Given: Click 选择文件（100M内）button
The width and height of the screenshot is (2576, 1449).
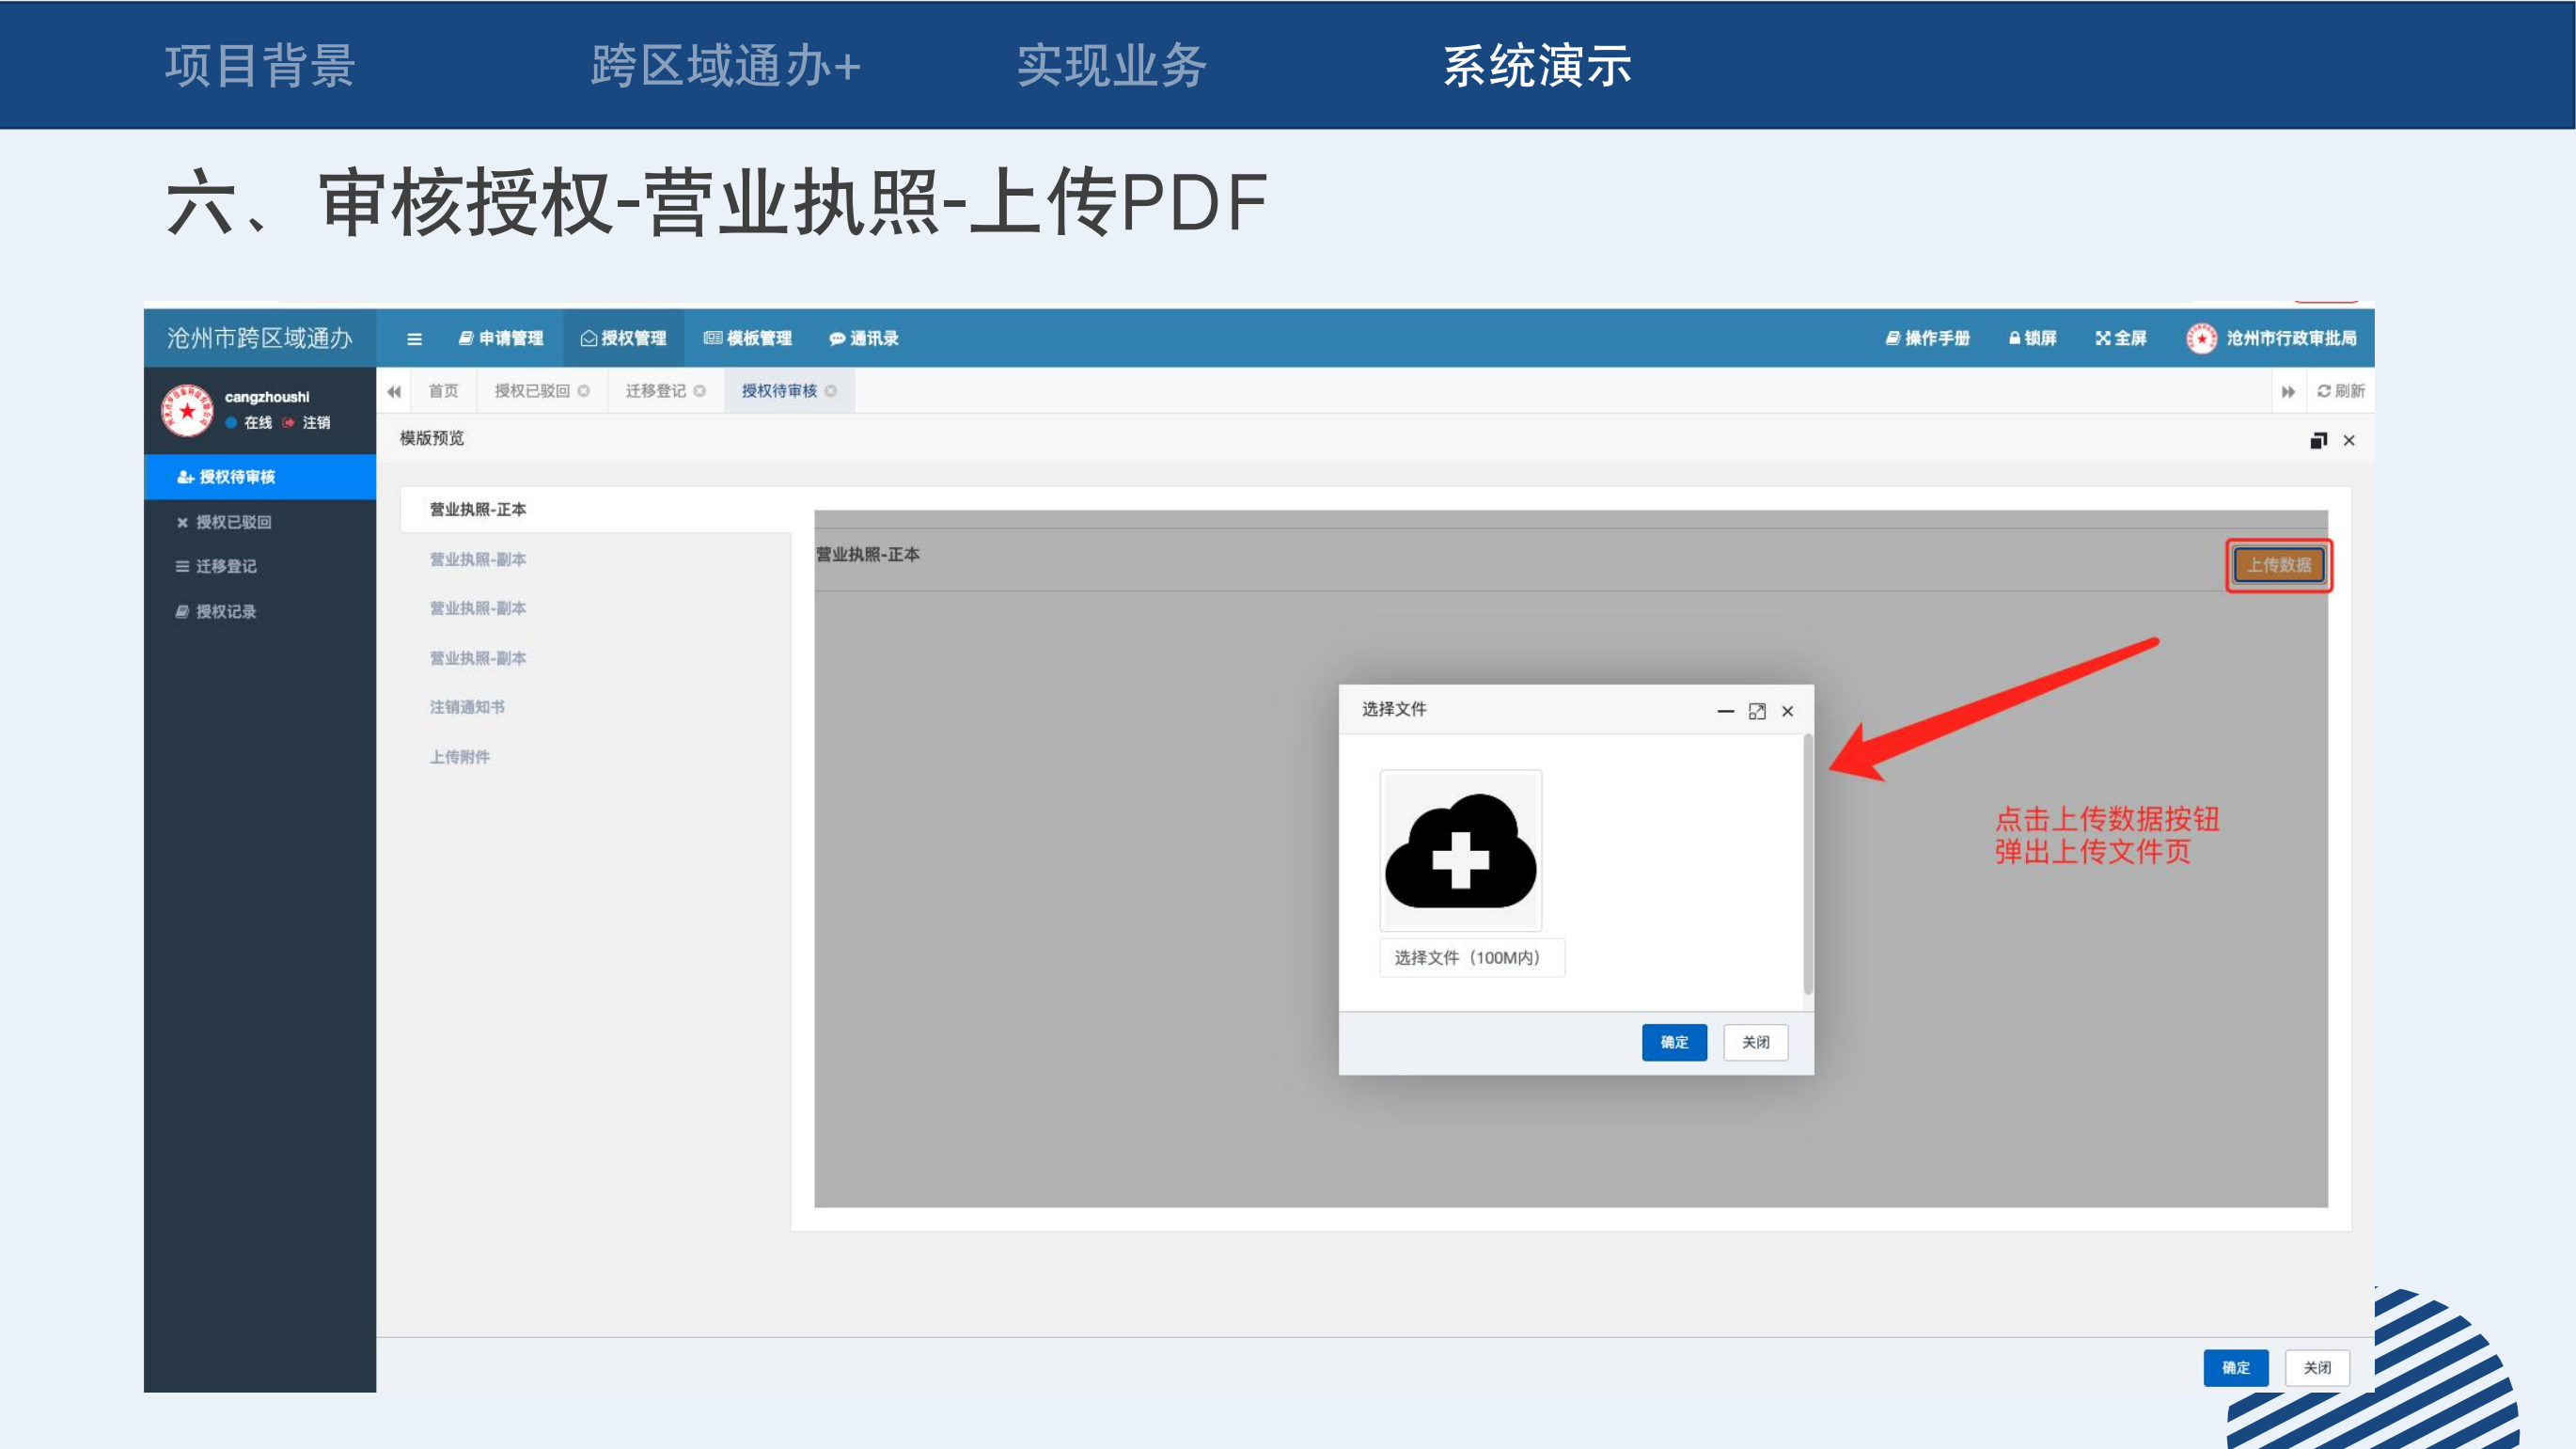Looking at the screenshot, I should point(1470,958).
